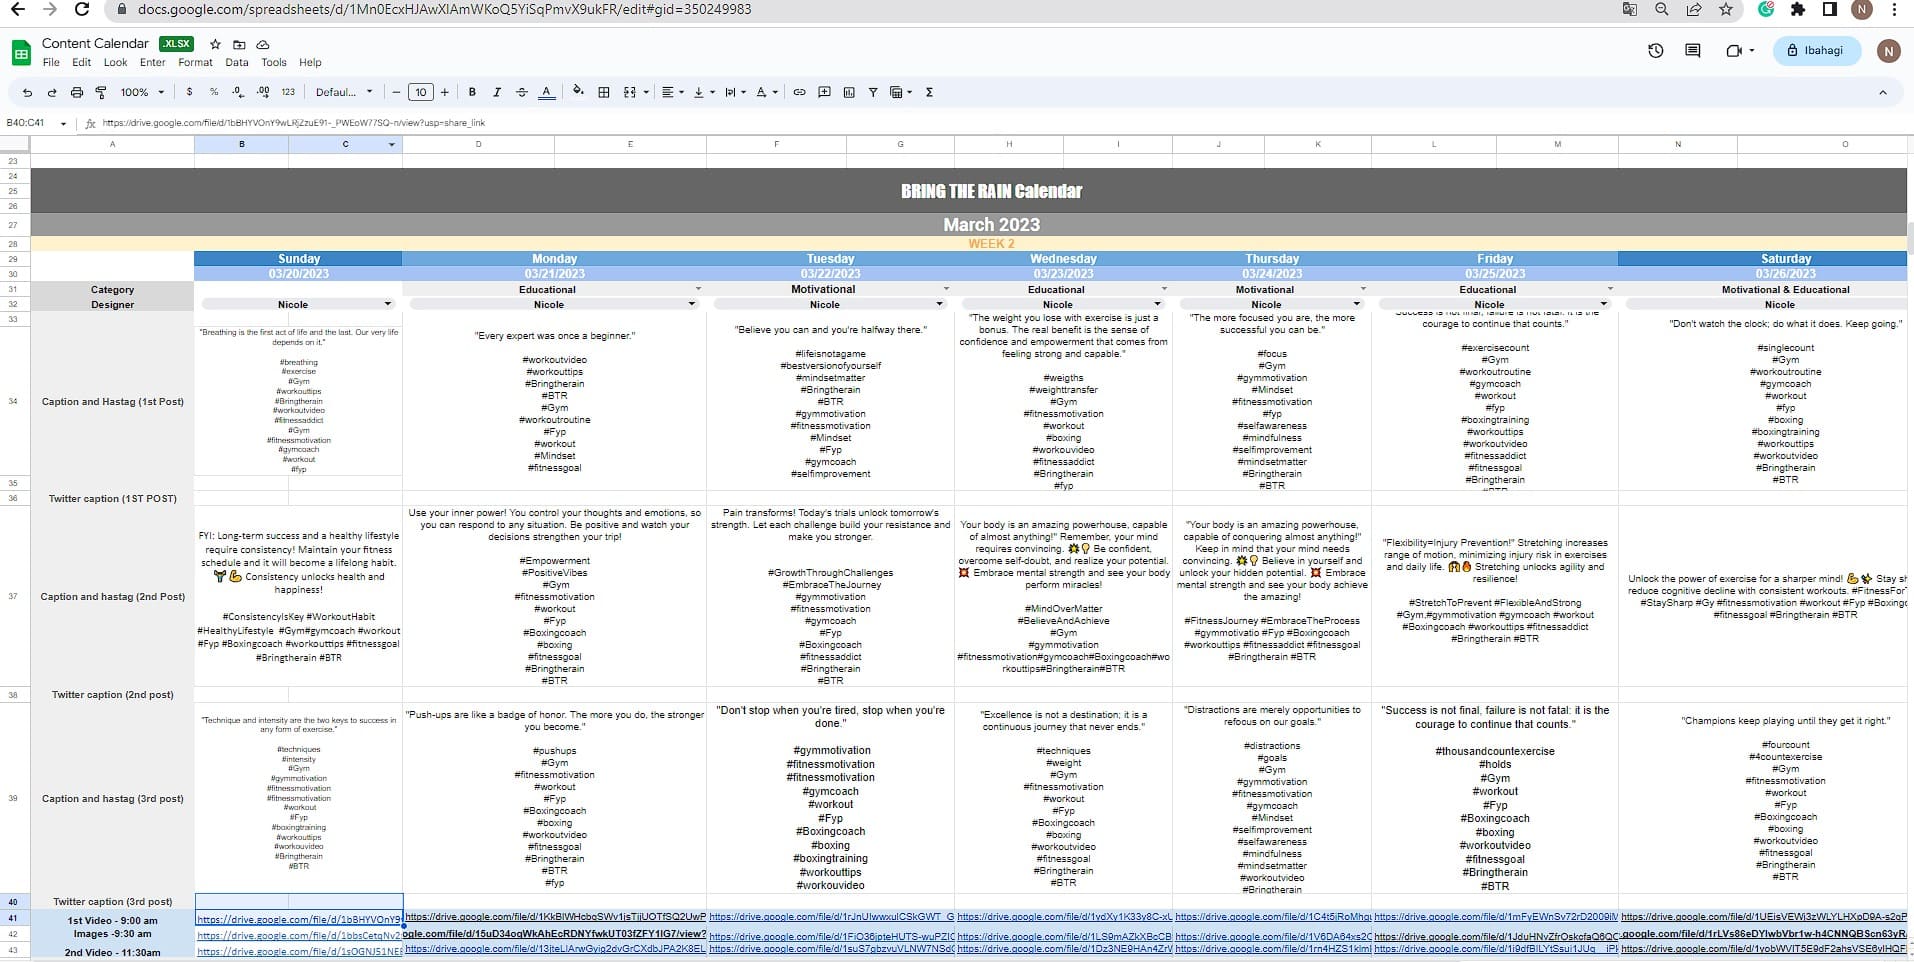Collapse the toolbar with chevron
Image resolution: width=1914 pixels, height=962 pixels.
click(1883, 92)
